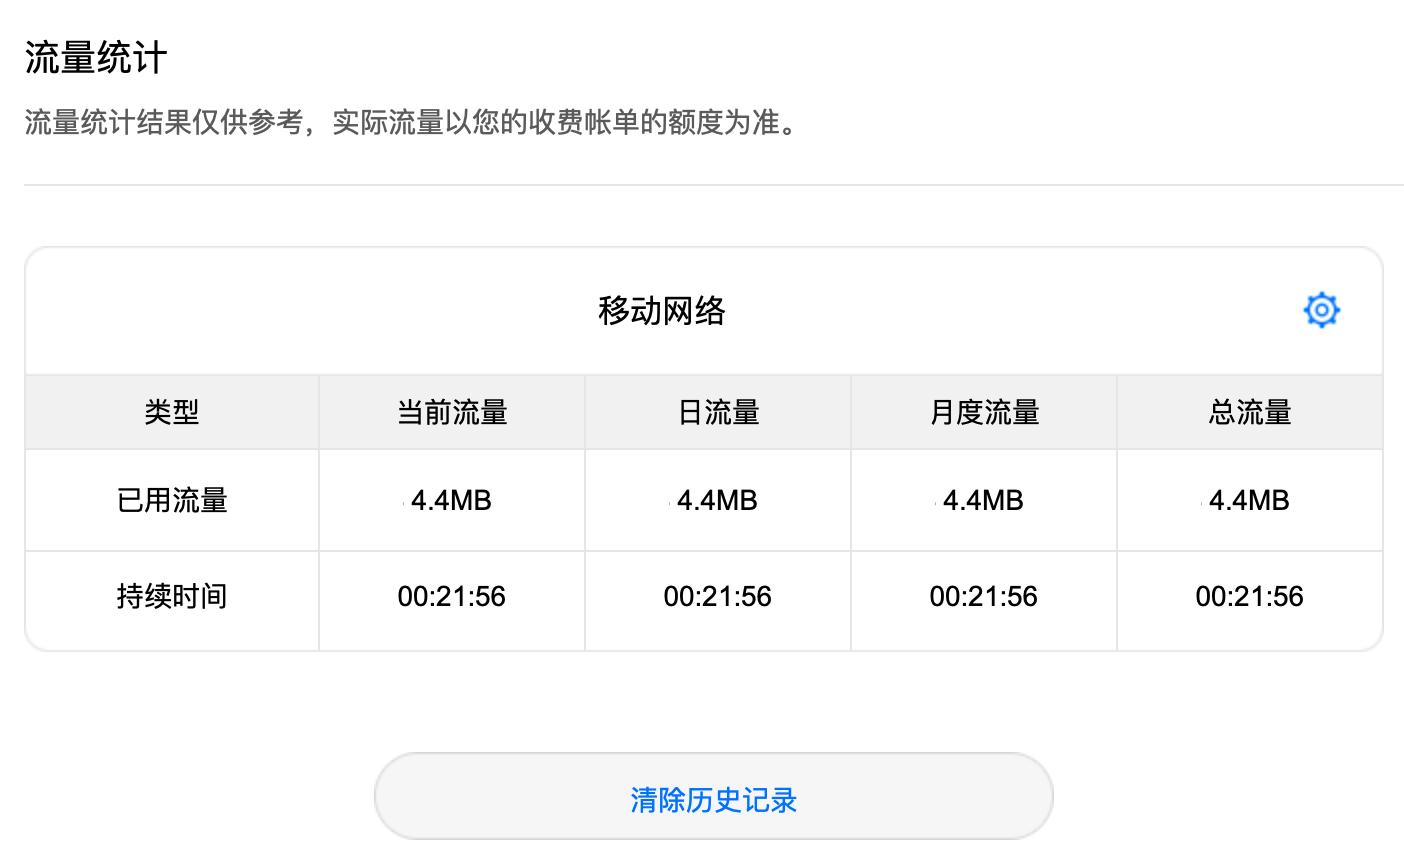Click the 00:21:56 duration under 总流量
Viewport: 1404px width, 858px height.
tap(1250, 597)
